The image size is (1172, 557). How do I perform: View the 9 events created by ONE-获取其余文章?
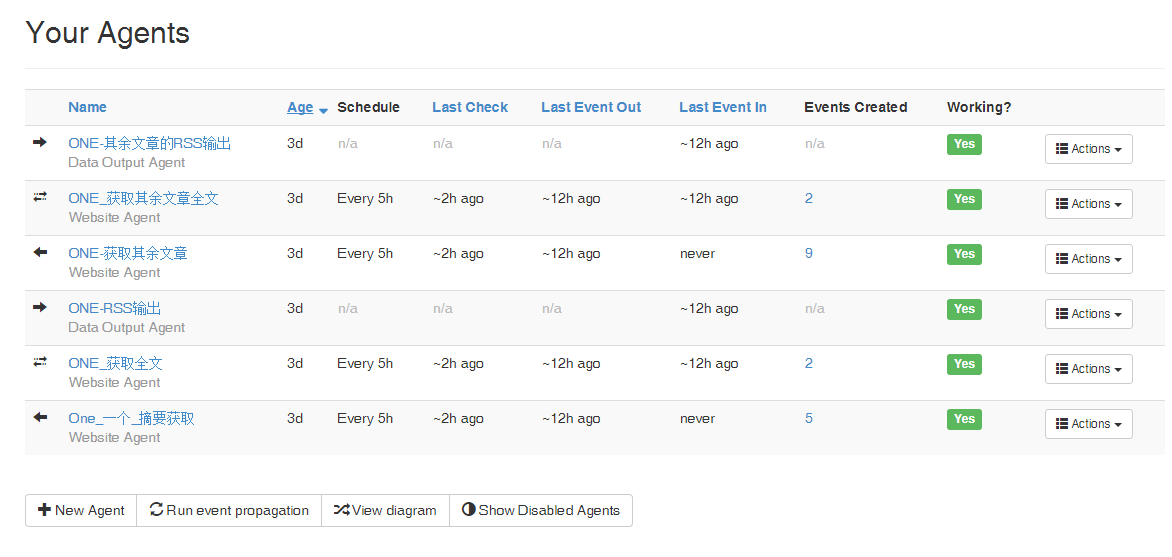click(808, 253)
